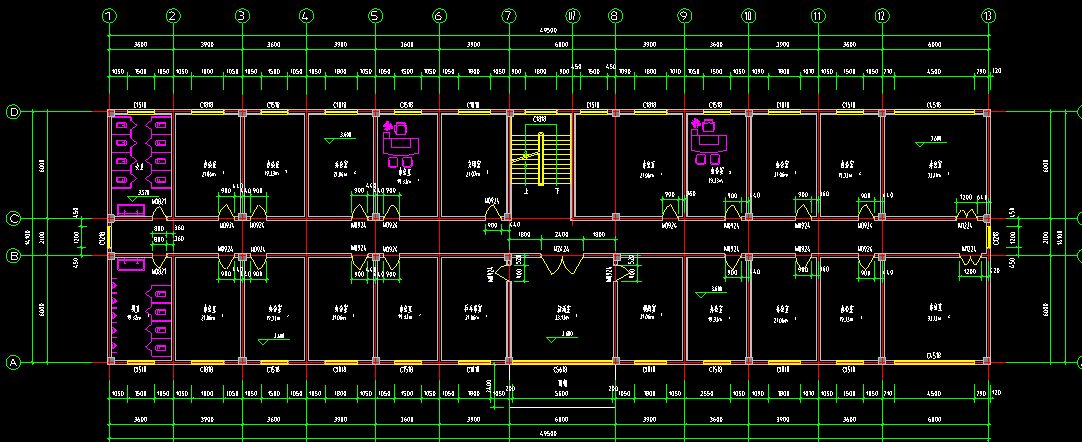Pick the magenta desk furniture near axis 5
The height and width of the screenshot is (442, 1082).
[401, 144]
